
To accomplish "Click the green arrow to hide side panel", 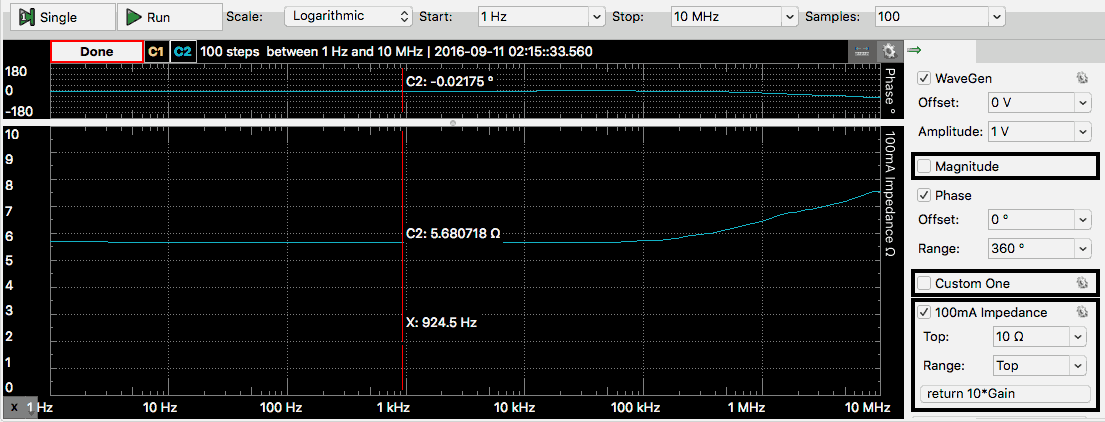I will [914, 50].
